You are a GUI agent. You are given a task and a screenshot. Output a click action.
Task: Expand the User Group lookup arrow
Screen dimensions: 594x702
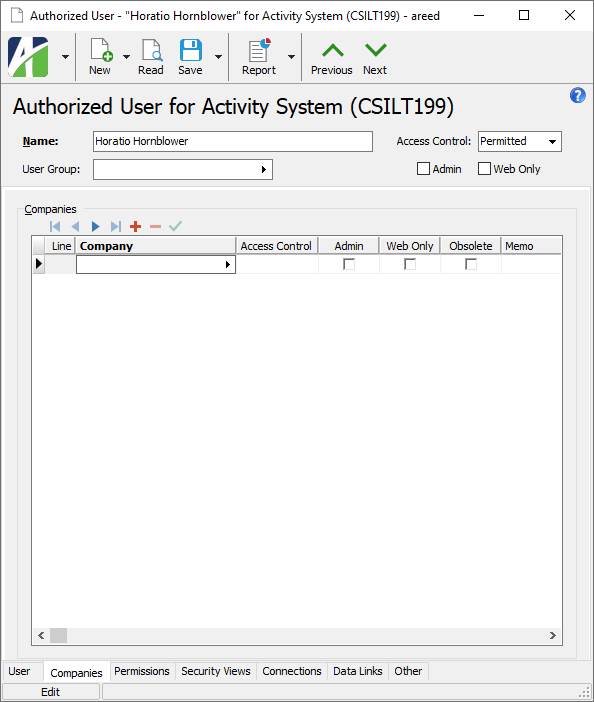264,170
